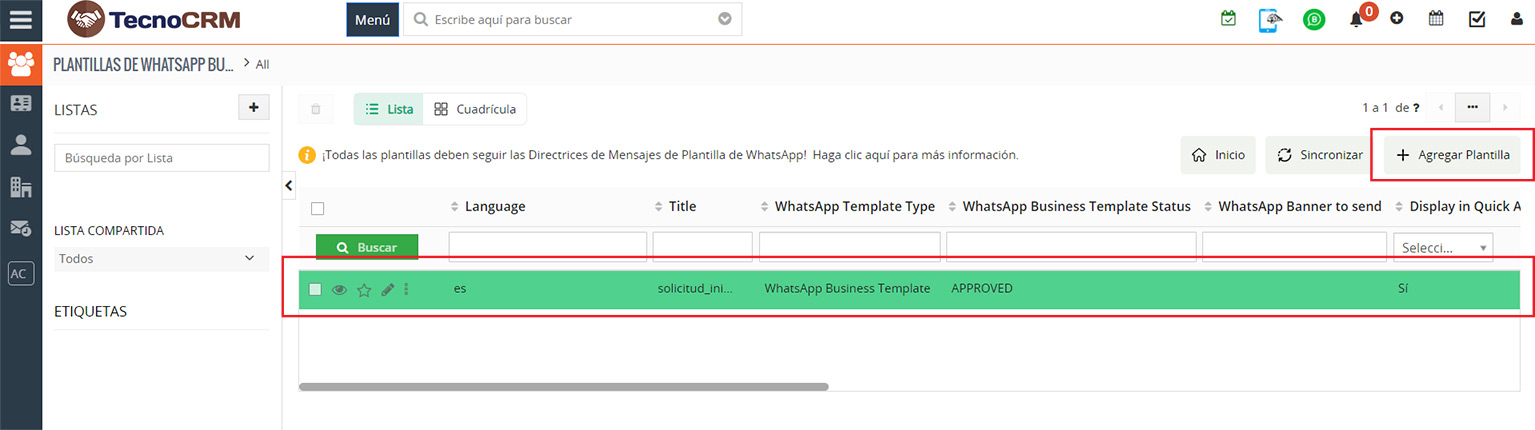Expand the Lista Compartida 'Todos' dropdown
Screen dimensions: 1535x430
coord(161,259)
